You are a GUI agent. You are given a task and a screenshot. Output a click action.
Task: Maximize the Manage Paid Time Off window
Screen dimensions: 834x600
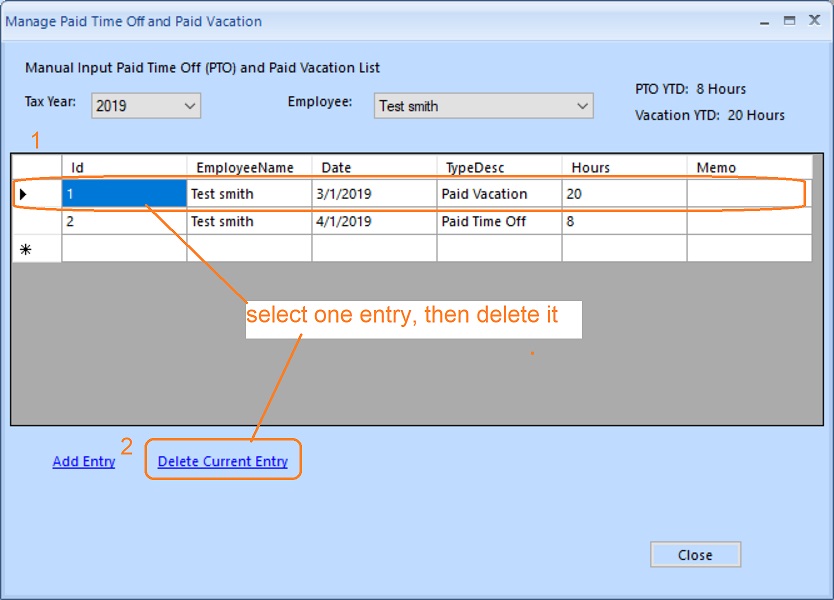coord(789,20)
